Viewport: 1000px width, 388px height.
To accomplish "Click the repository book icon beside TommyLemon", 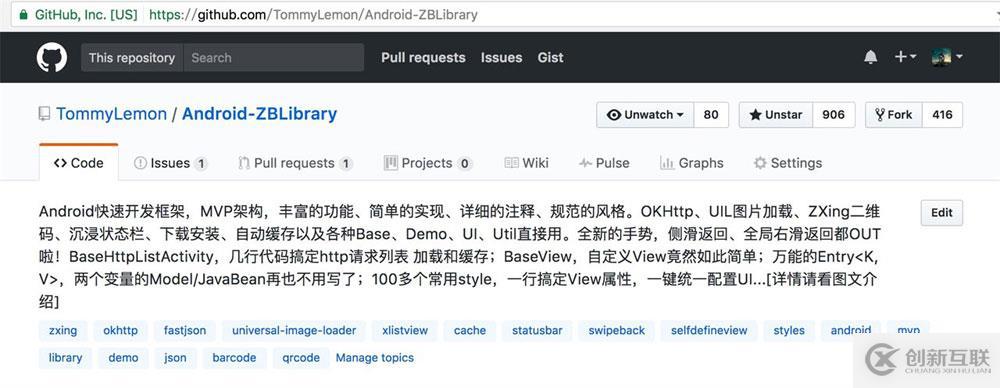I will [44, 114].
